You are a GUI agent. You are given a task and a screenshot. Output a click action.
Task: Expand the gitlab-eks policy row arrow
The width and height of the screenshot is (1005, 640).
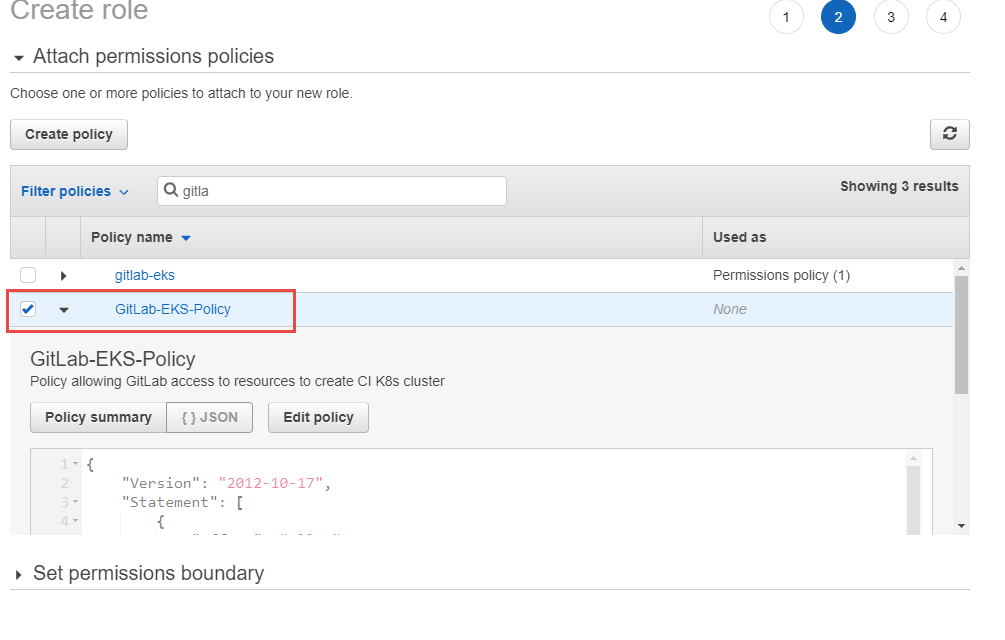[63, 275]
